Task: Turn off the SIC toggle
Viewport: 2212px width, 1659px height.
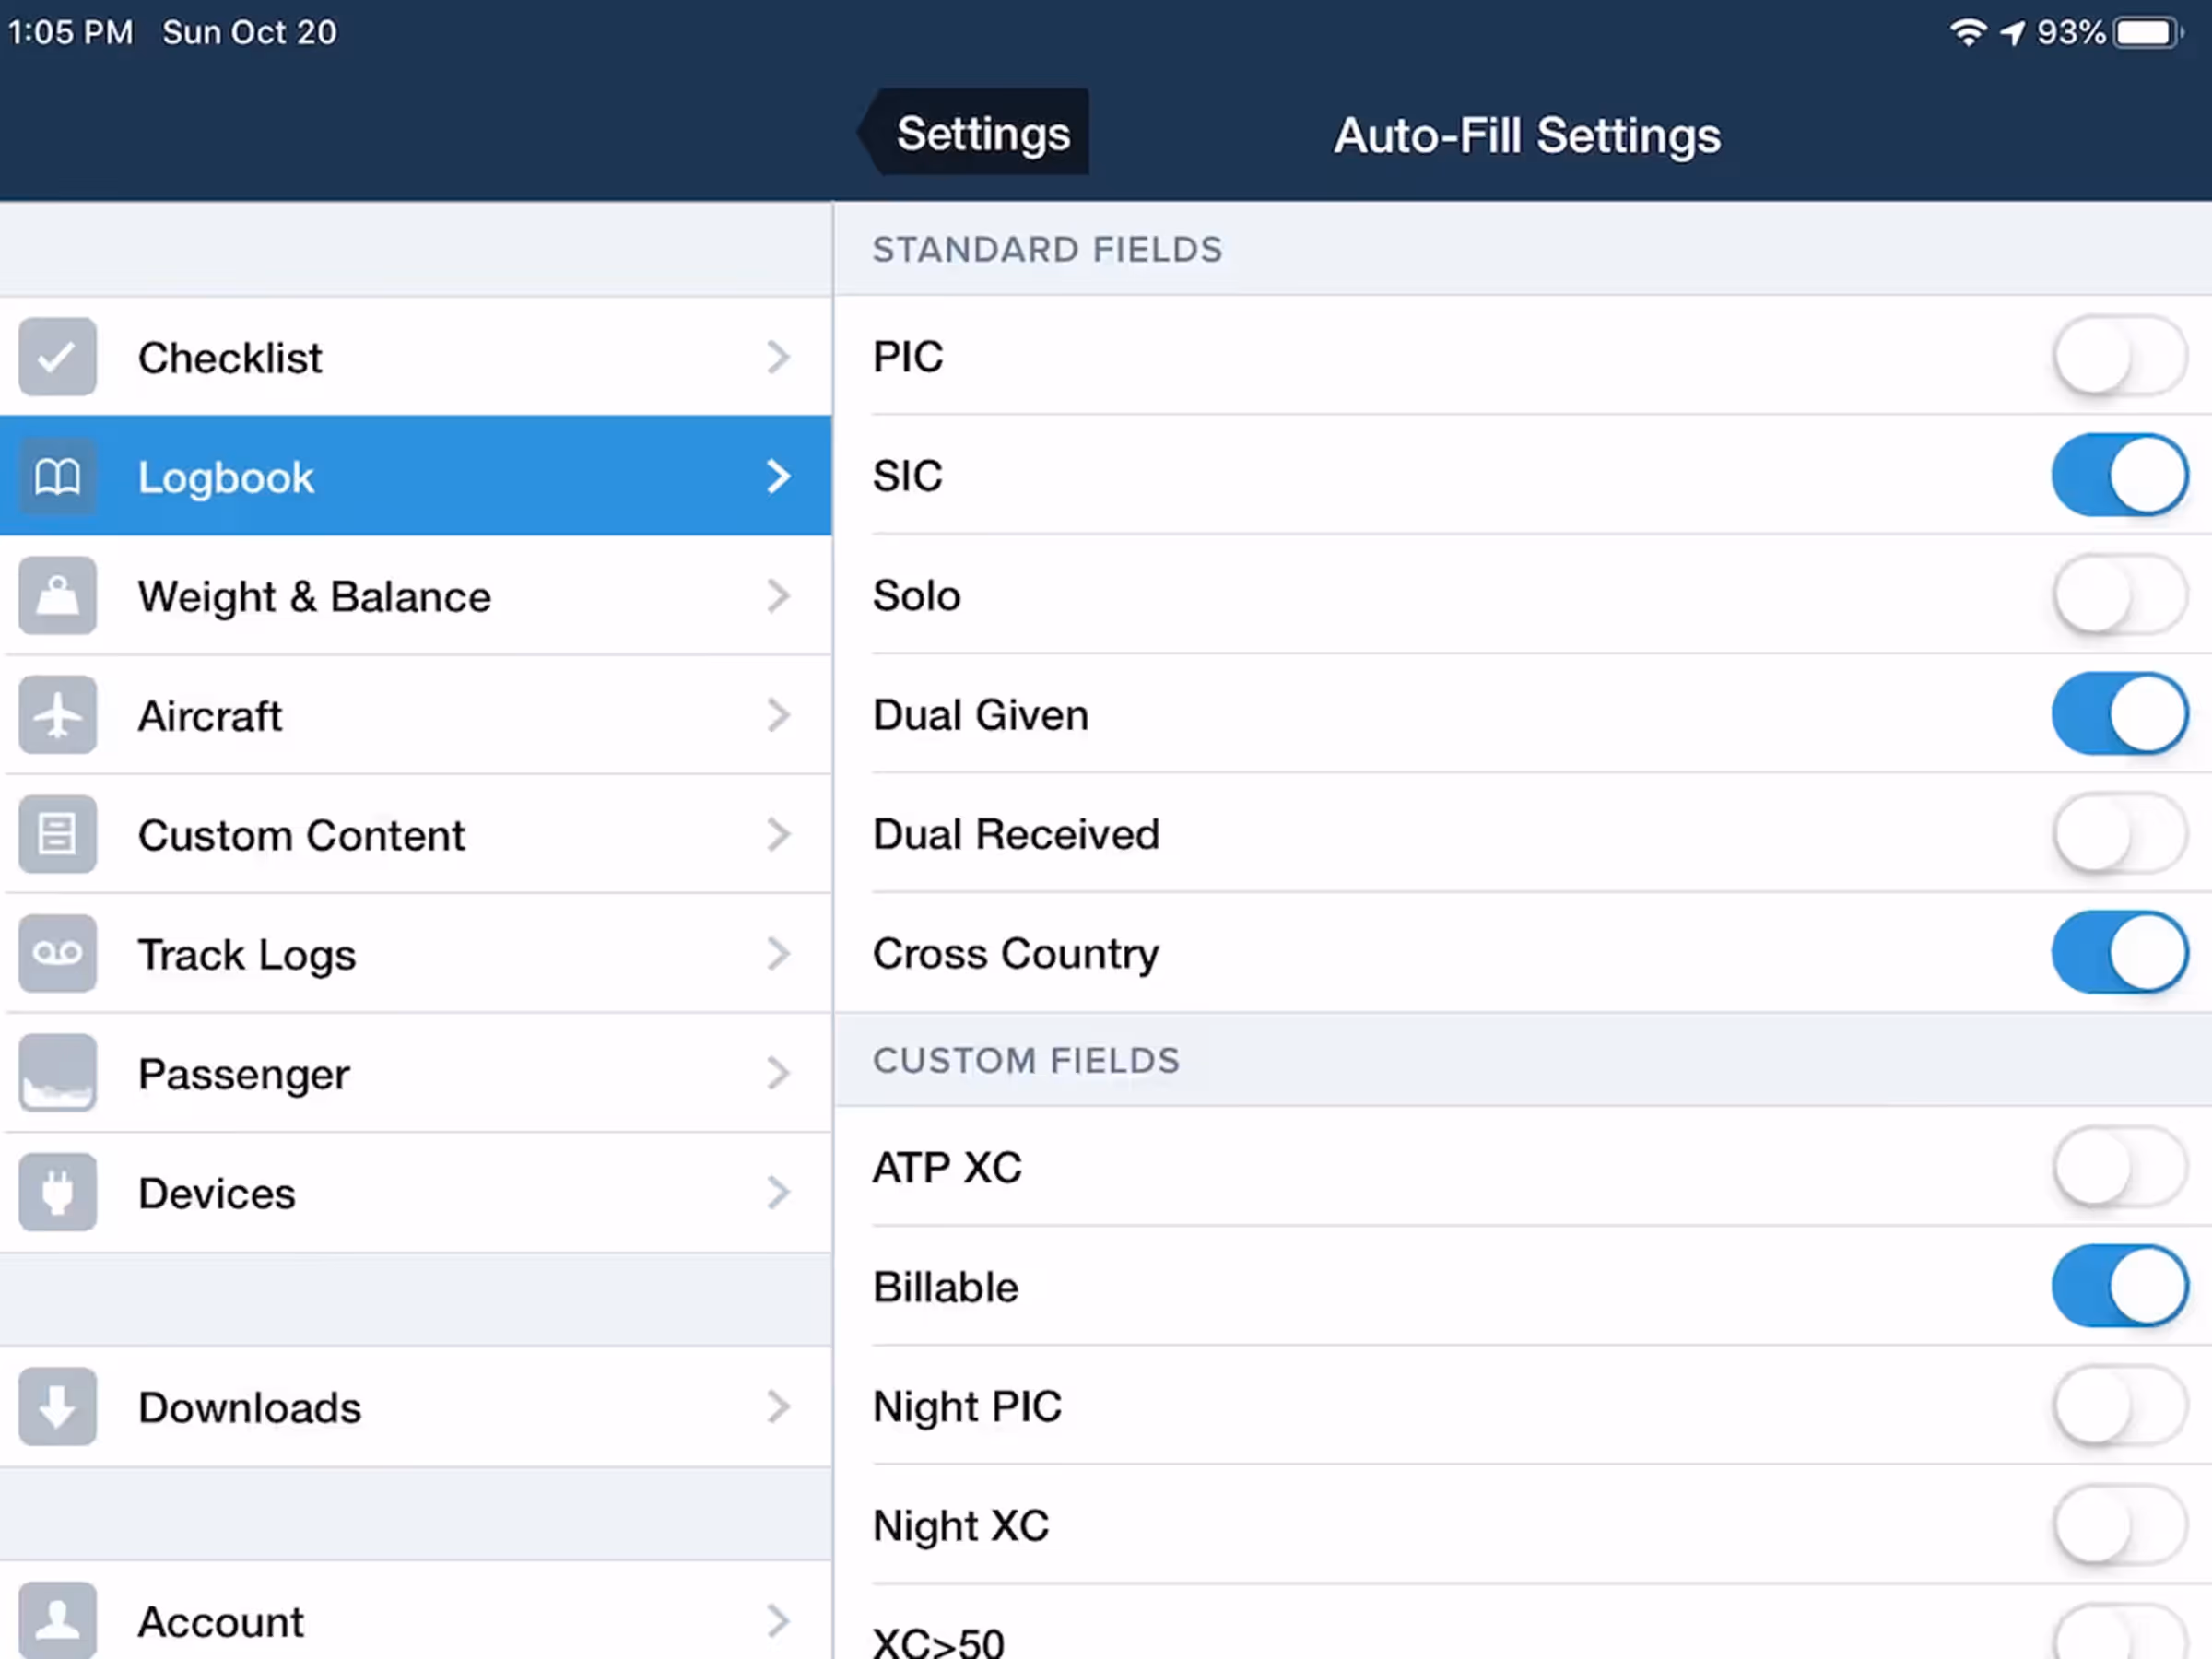Action: tap(2119, 476)
